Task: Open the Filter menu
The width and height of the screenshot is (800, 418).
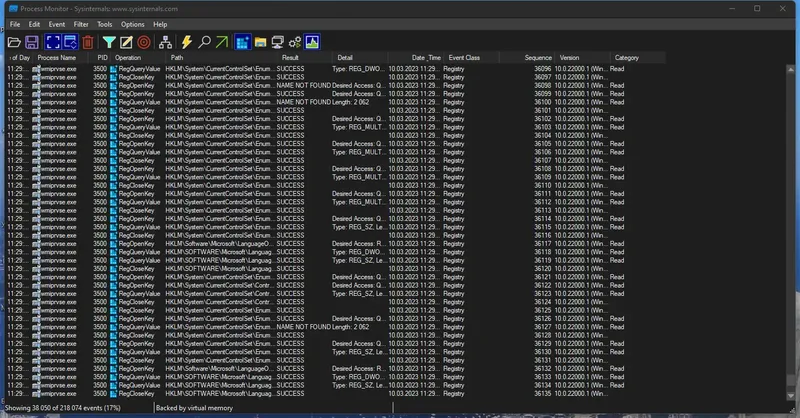Action: click(x=81, y=24)
